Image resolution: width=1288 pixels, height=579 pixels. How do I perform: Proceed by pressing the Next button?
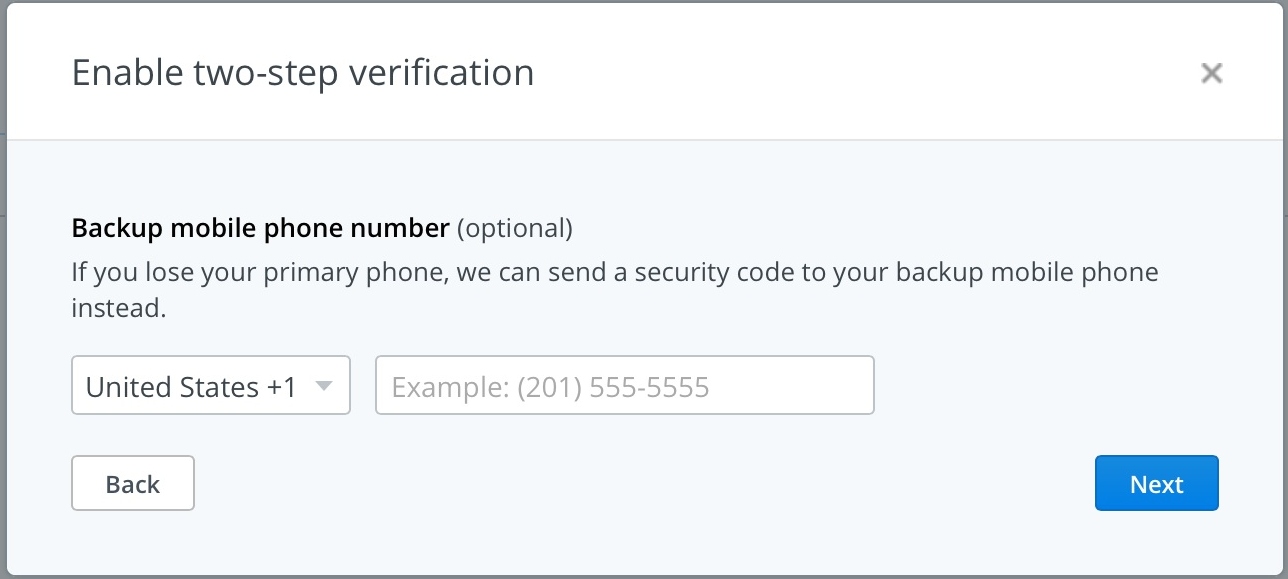click(1156, 484)
